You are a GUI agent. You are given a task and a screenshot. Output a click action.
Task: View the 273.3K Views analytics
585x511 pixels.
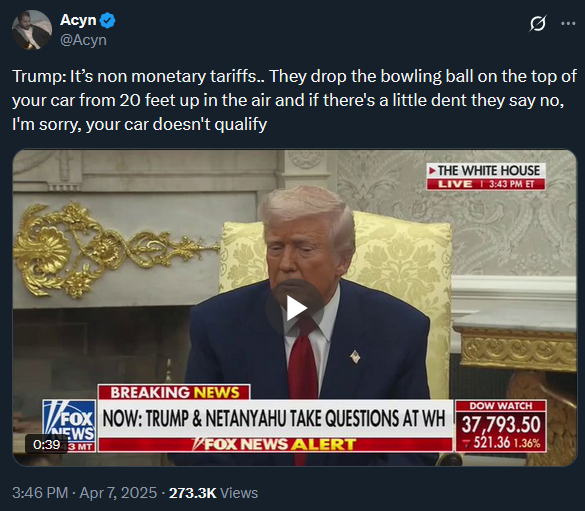click(213, 493)
